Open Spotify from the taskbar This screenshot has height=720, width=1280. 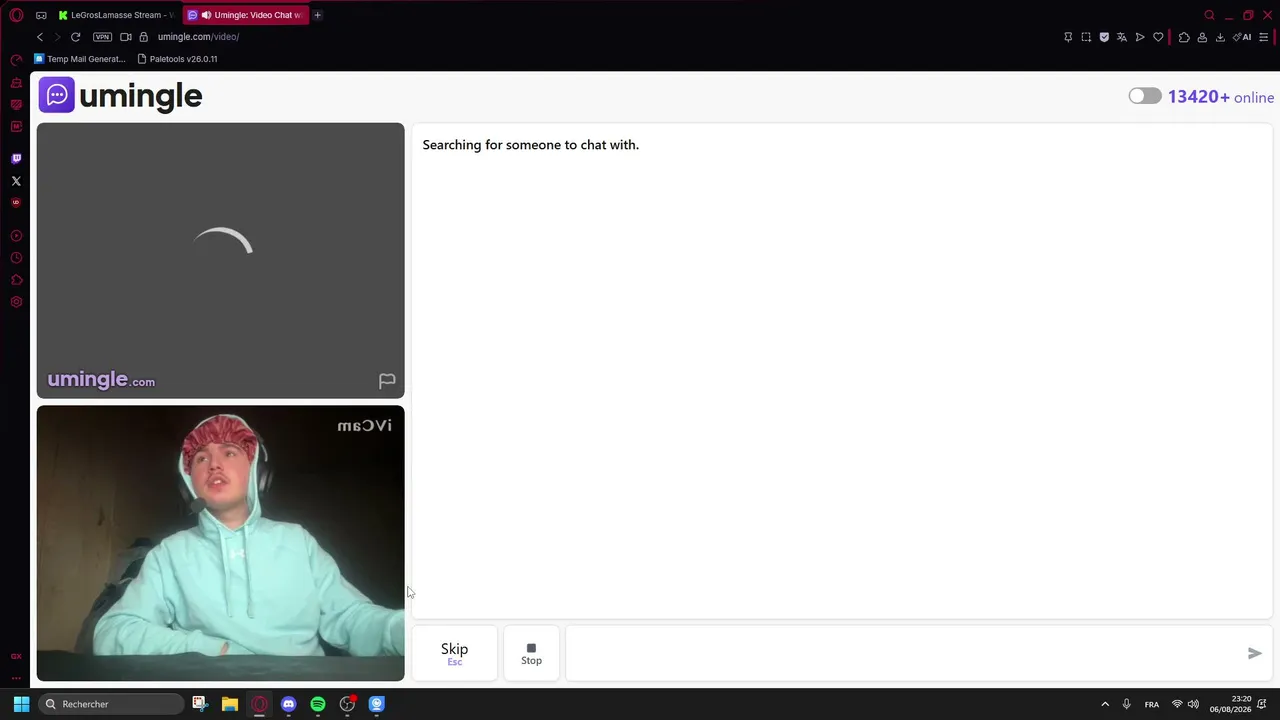318,704
